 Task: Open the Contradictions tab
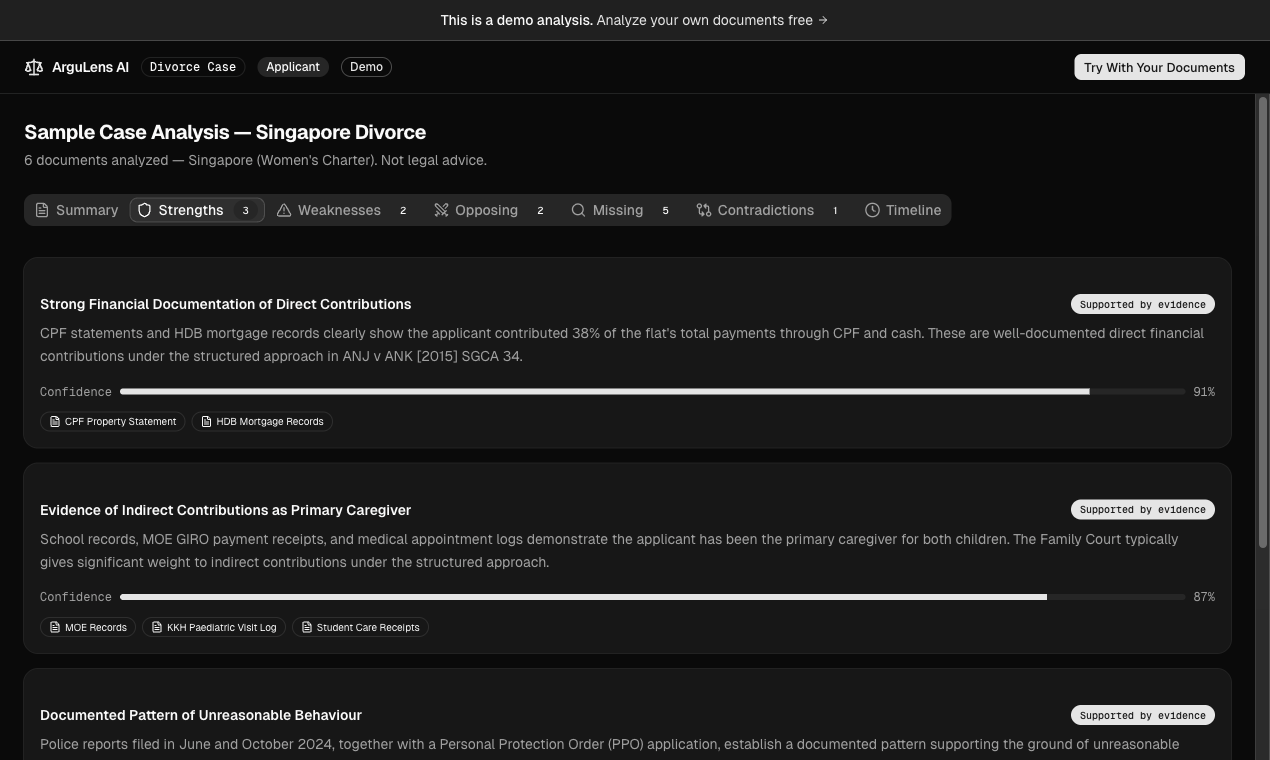coord(766,210)
